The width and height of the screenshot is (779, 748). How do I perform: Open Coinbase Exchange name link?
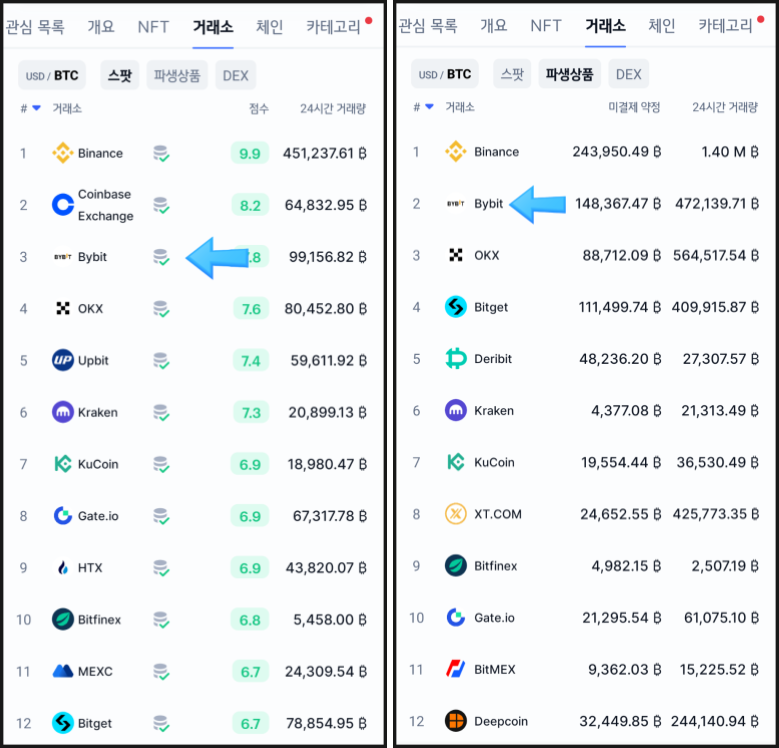coord(105,205)
